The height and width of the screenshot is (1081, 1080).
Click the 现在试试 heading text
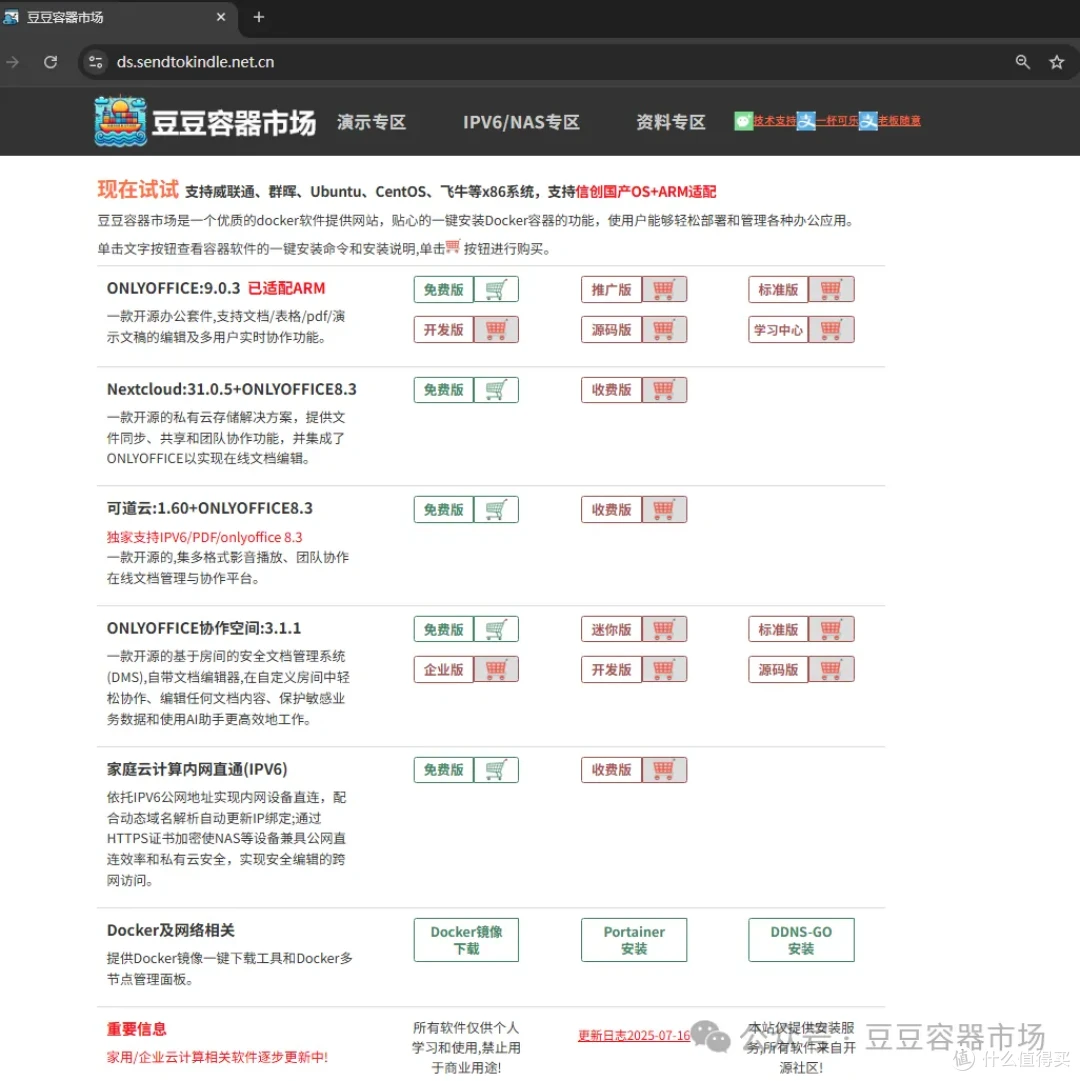(x=138, y=189)
